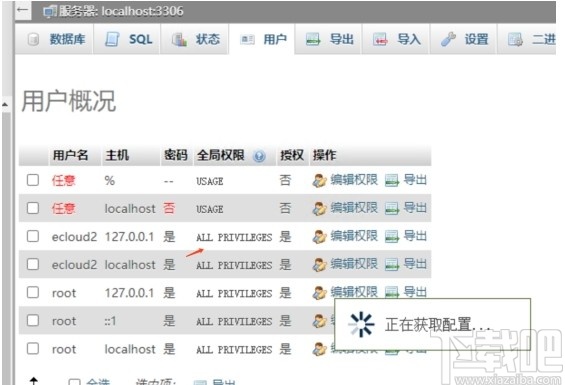This screenshot has height=385, width=565.
Task: Select the 用户 tab
Action: (x=262, y=39)
